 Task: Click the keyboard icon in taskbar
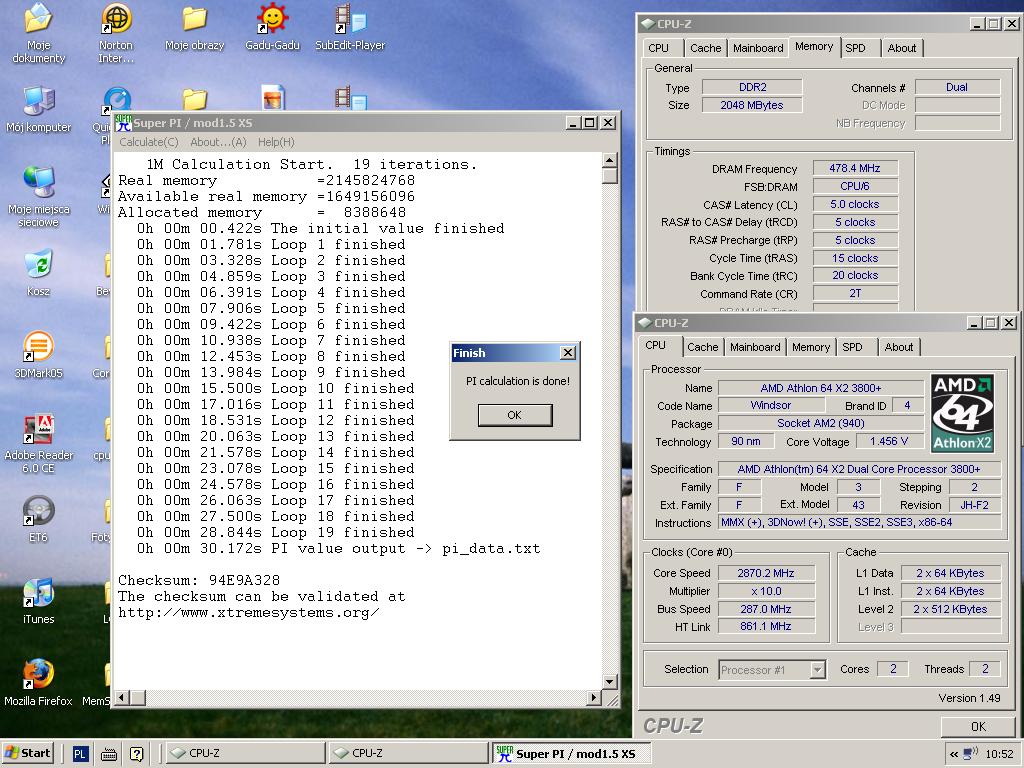108,754
